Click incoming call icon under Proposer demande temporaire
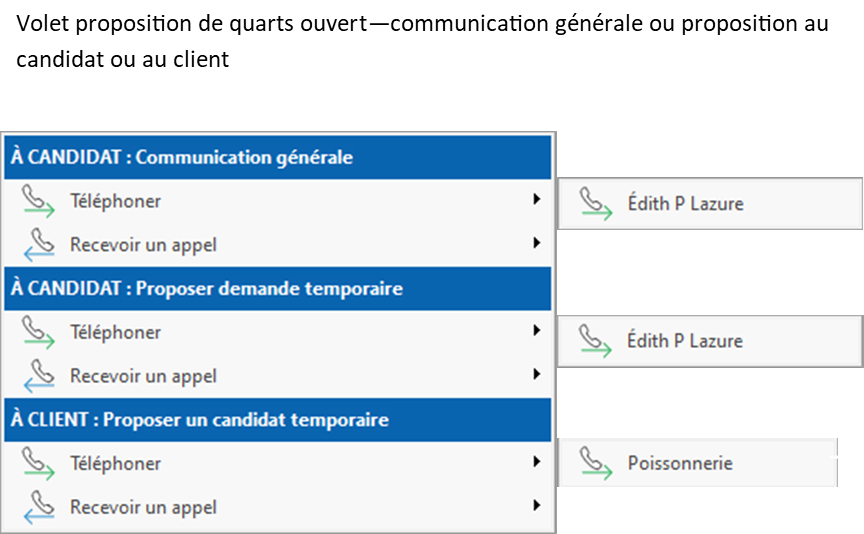Screen dimensions: 864x534 tap(38, 376)
